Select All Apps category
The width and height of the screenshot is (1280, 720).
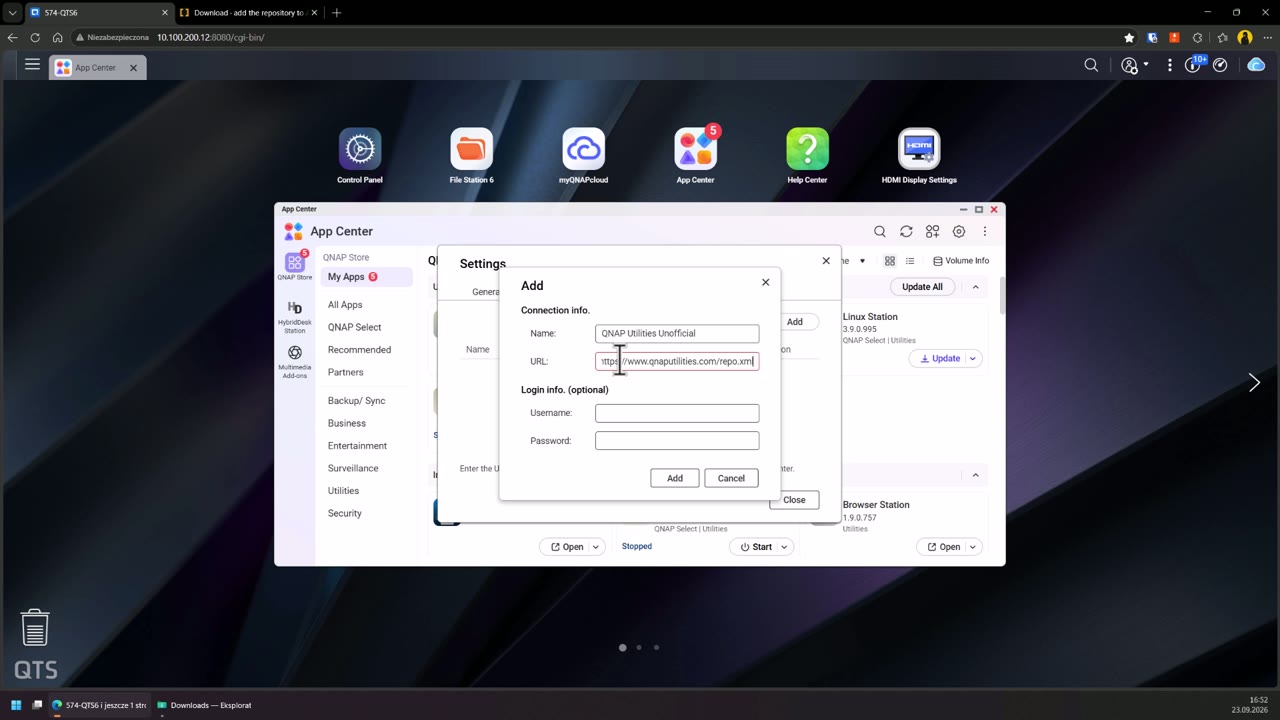click(x=345, y=305)
